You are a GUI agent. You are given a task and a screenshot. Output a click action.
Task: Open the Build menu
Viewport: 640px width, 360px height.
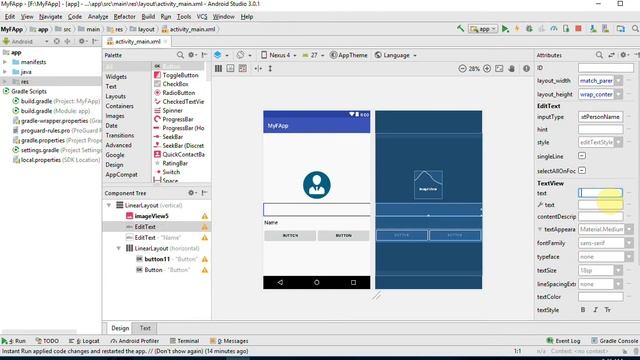(x=148, y=17)
